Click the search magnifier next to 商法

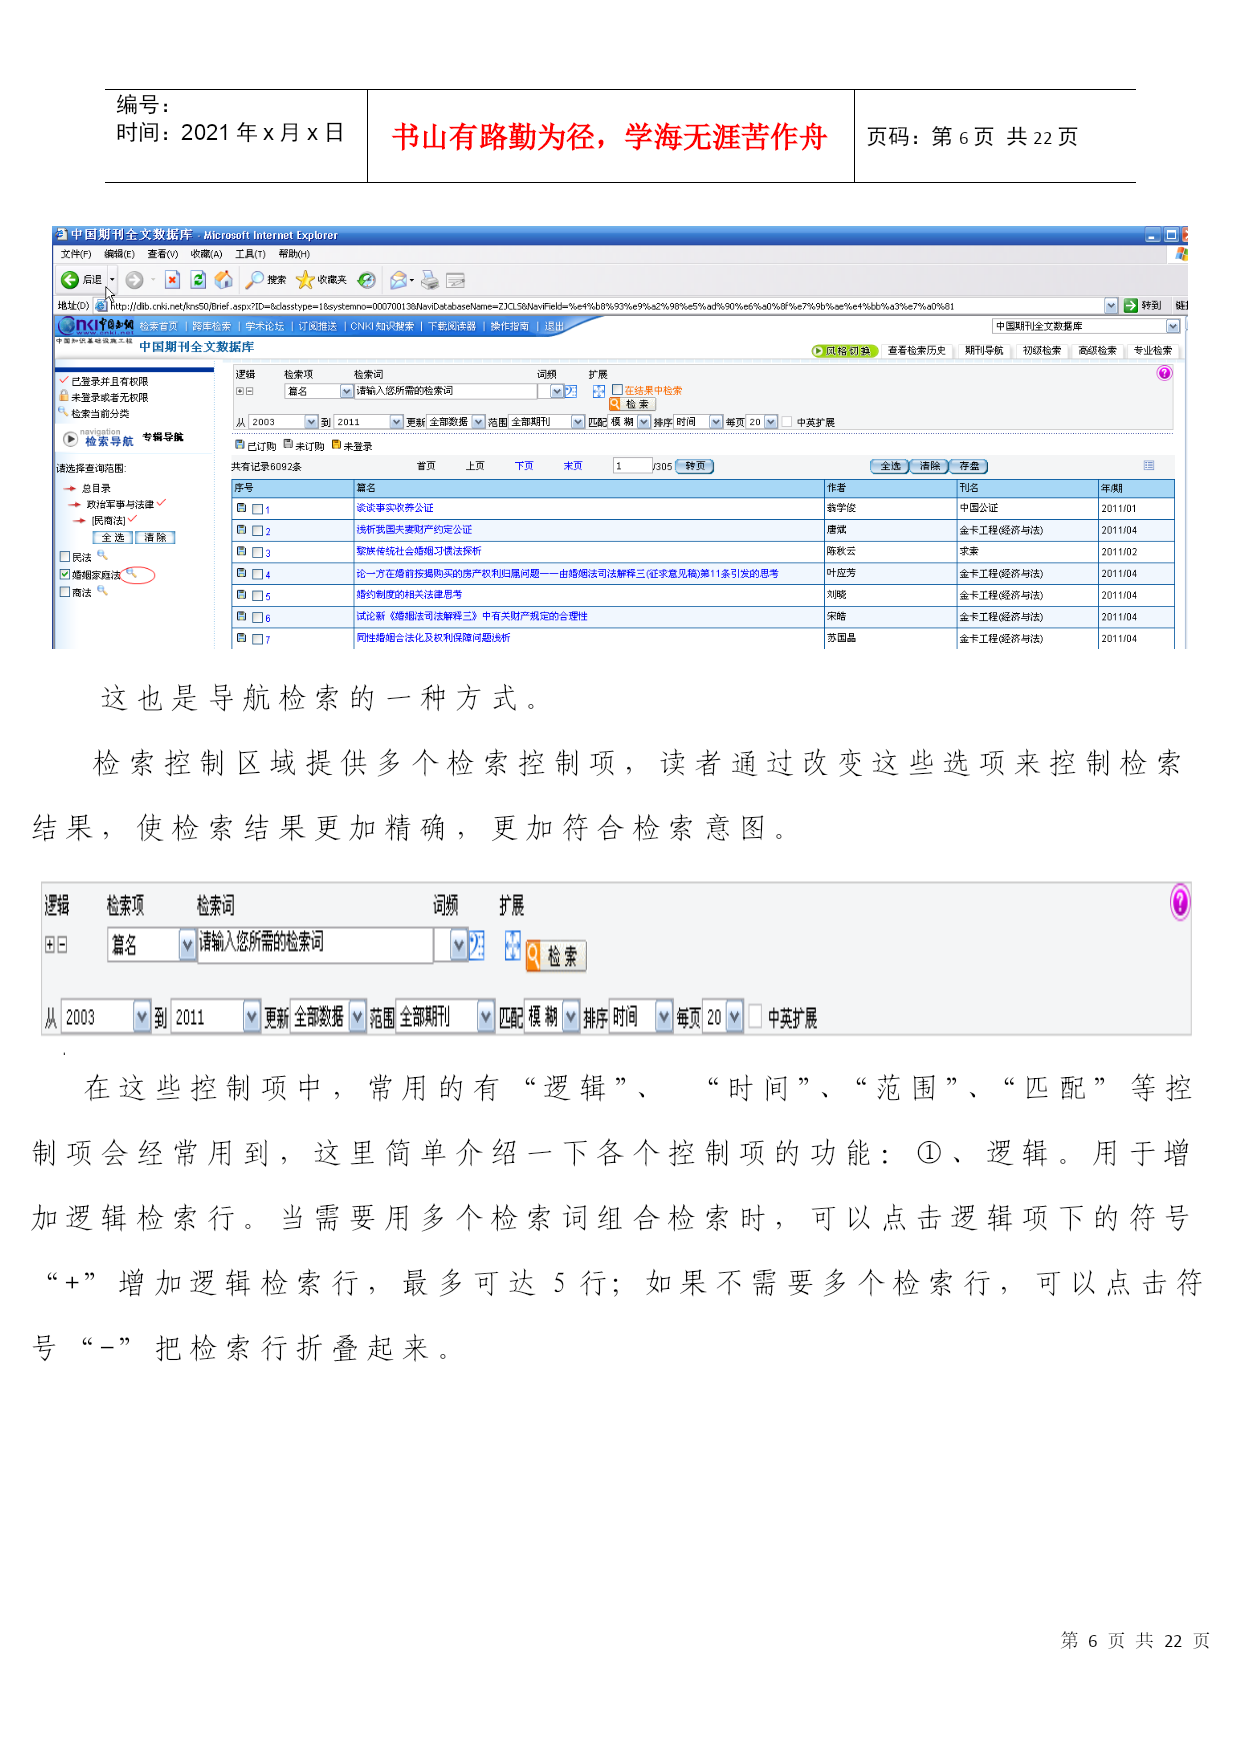tap(102, 591)
